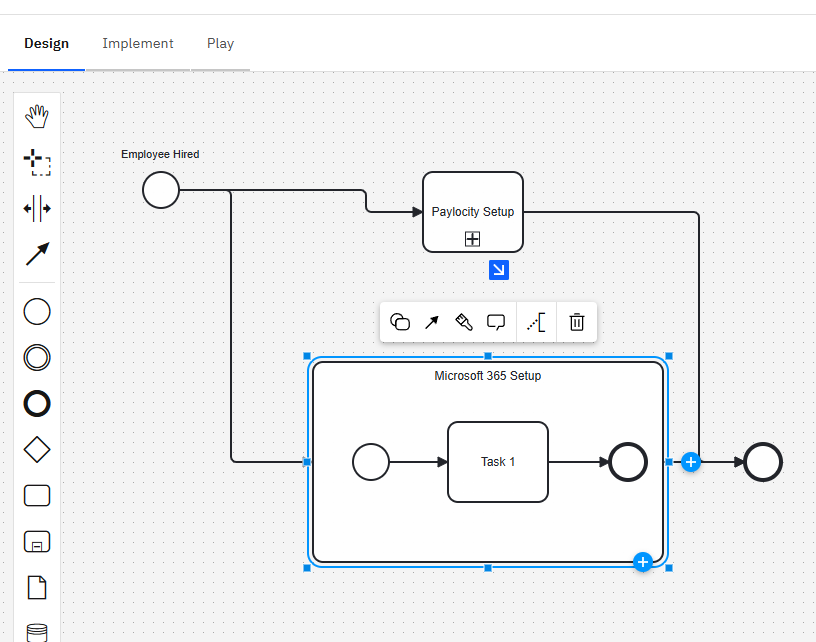Click plus button right of Microsoft 365 Setup
This screenshot has width=816, height=642.
(691, 462)
